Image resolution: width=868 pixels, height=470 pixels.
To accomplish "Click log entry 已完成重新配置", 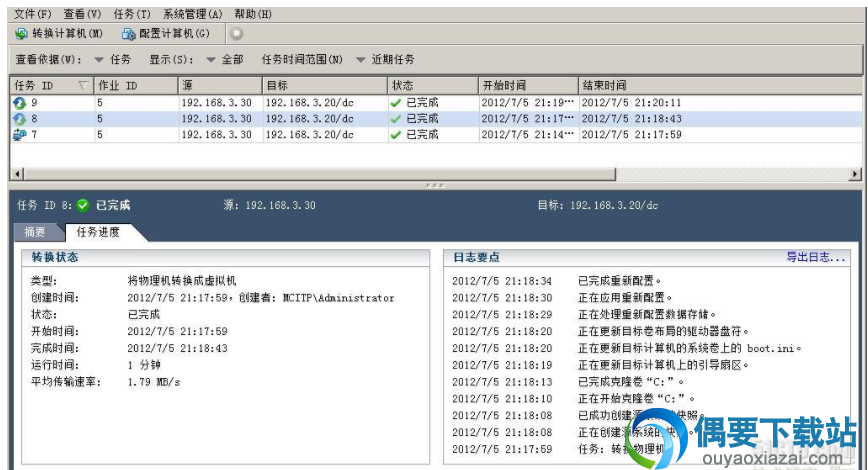I will pos(619,281).
